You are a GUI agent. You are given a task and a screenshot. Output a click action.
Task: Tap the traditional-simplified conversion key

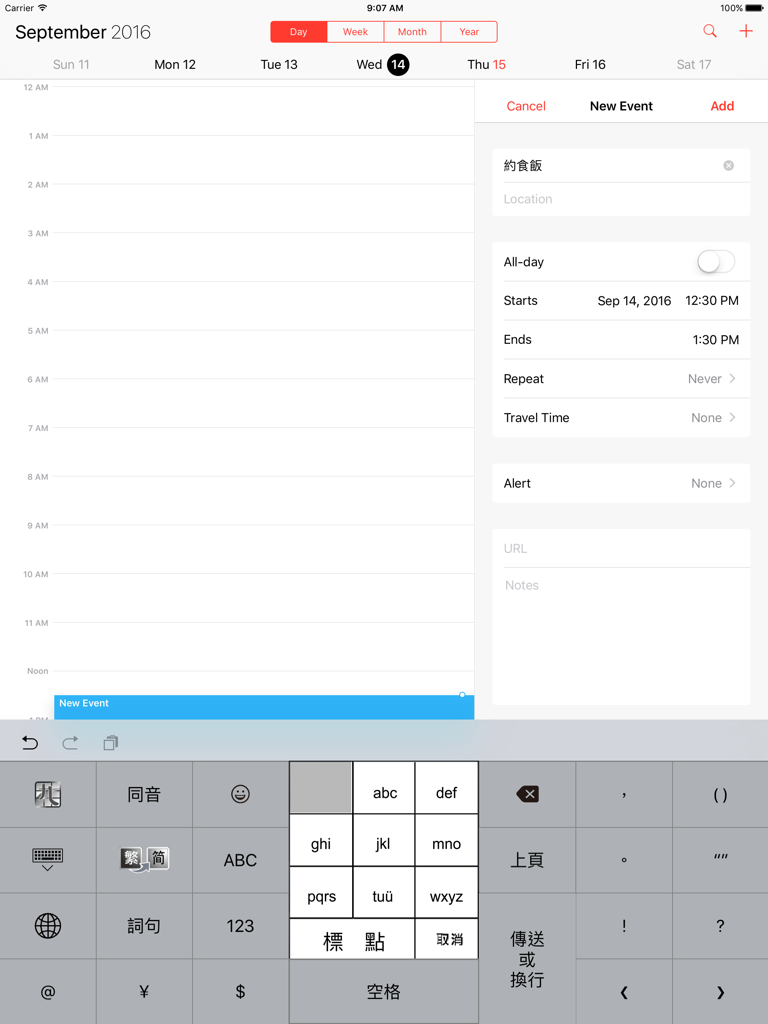(144, 860)
